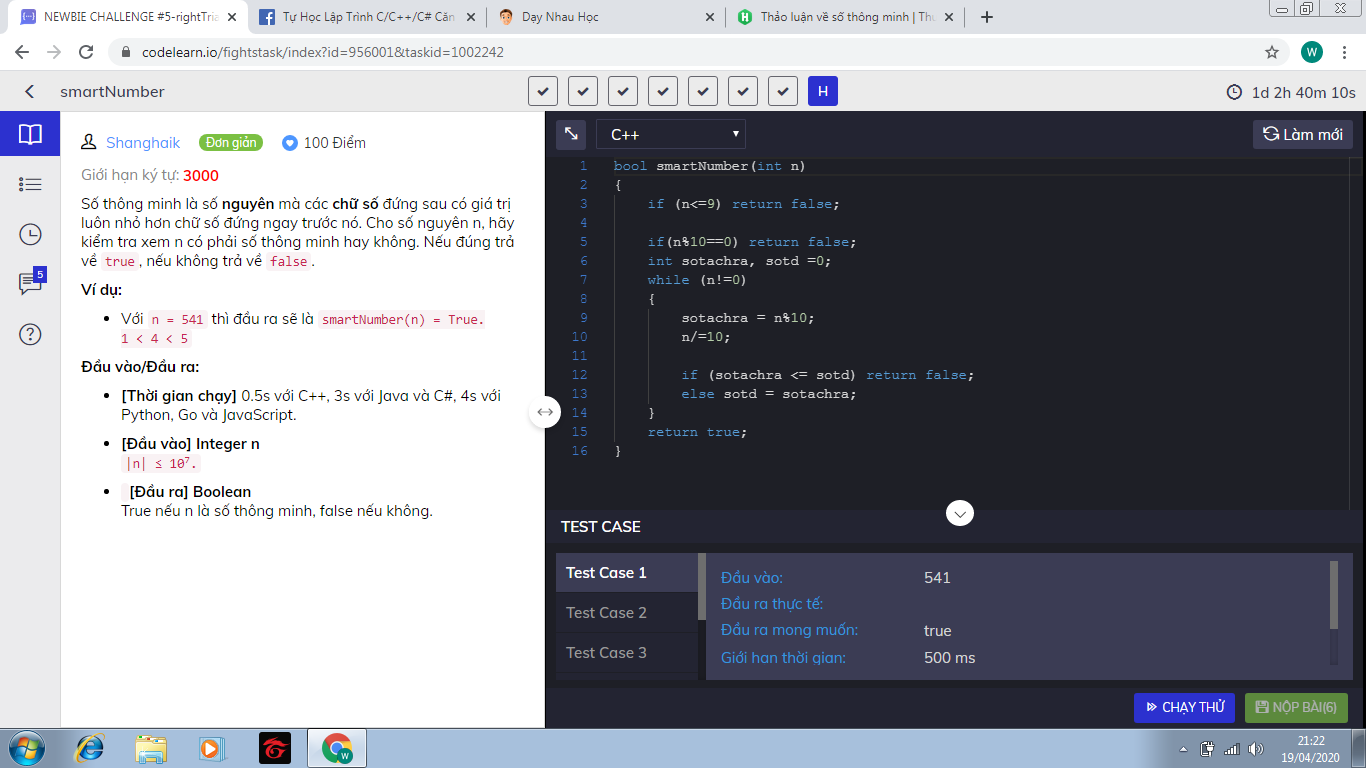Bookmark this page with the star icon
Screen dimensions: 1366x768
pos(1272,52)
